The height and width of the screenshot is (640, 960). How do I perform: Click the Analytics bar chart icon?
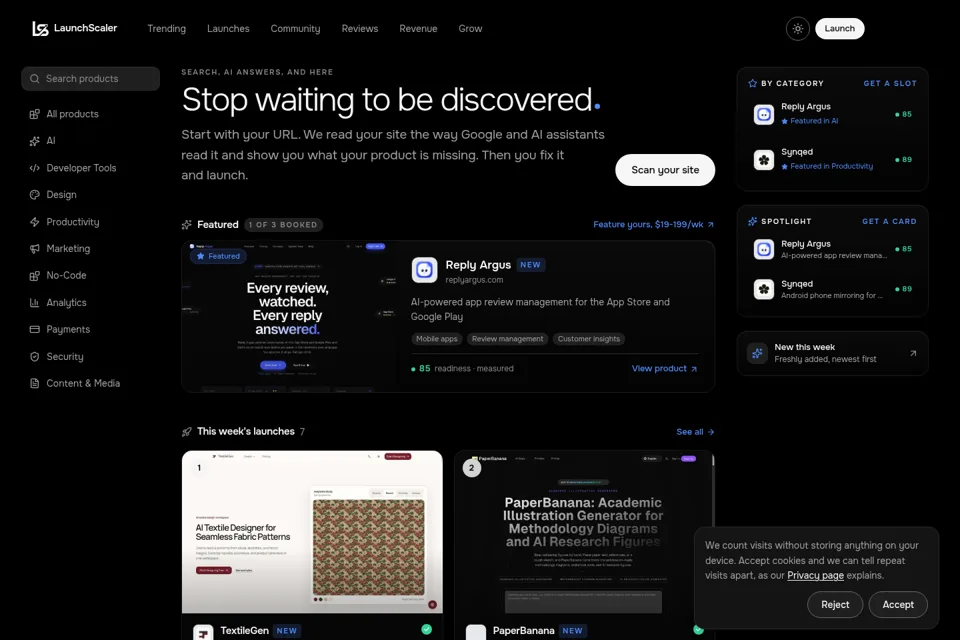tap(35, 303)
